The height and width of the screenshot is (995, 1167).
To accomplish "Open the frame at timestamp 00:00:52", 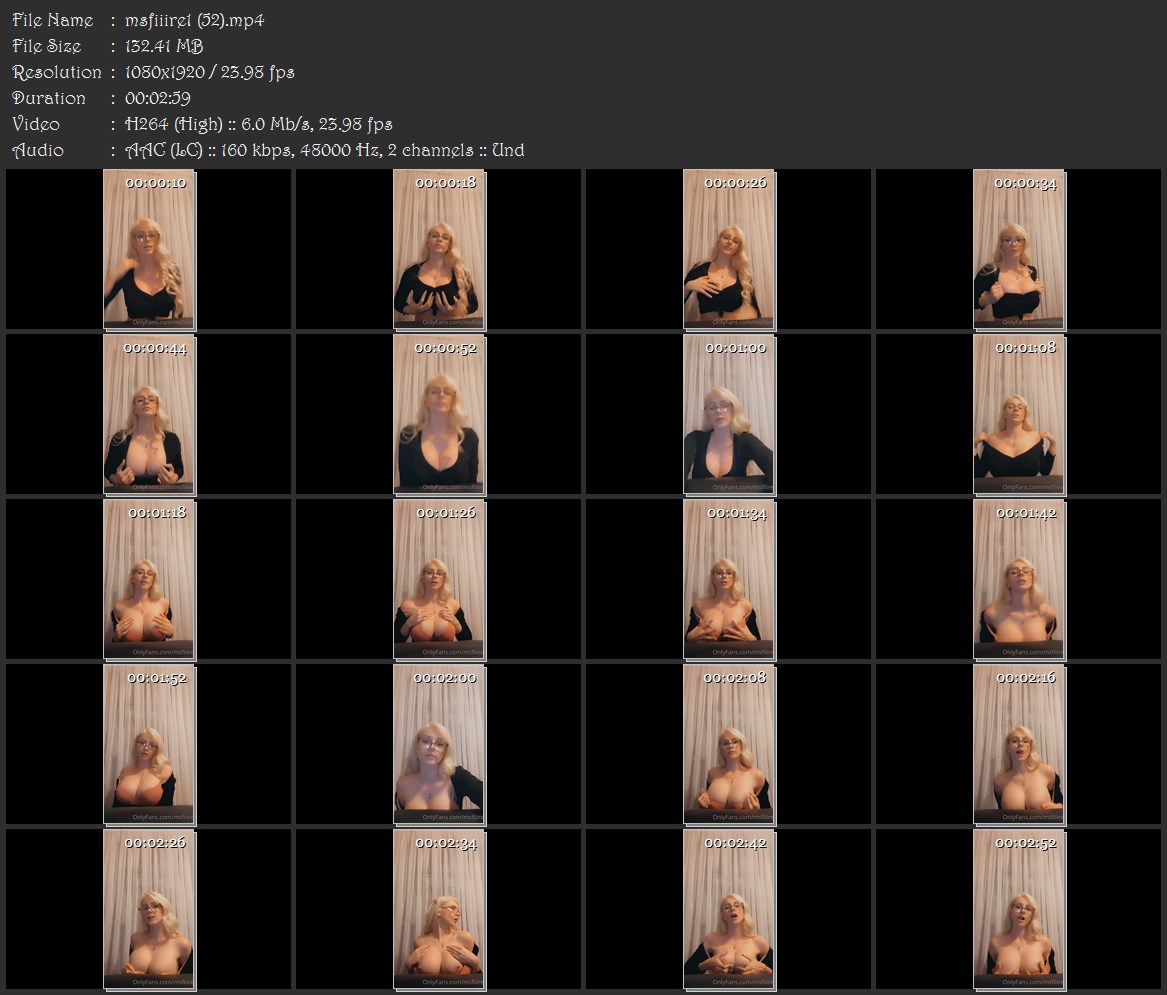I will (x=439, y=415).
